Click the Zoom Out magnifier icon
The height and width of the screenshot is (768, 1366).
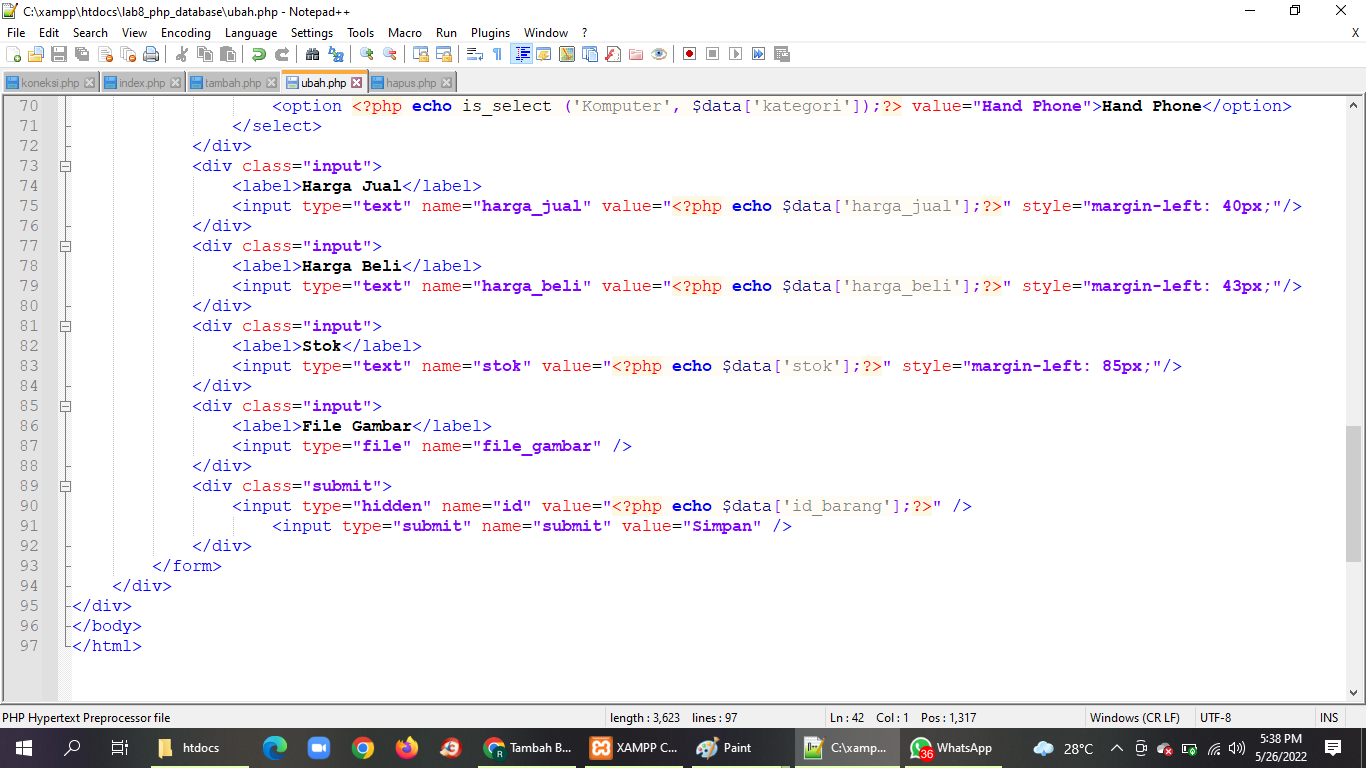coord(389,53)
